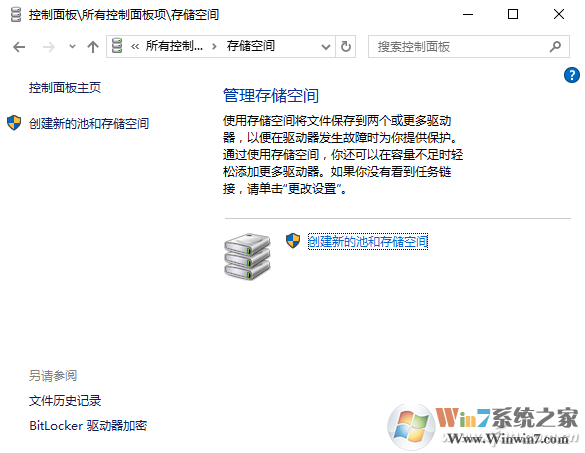Click the Forward navigation arrow

[x=49, y=47]
